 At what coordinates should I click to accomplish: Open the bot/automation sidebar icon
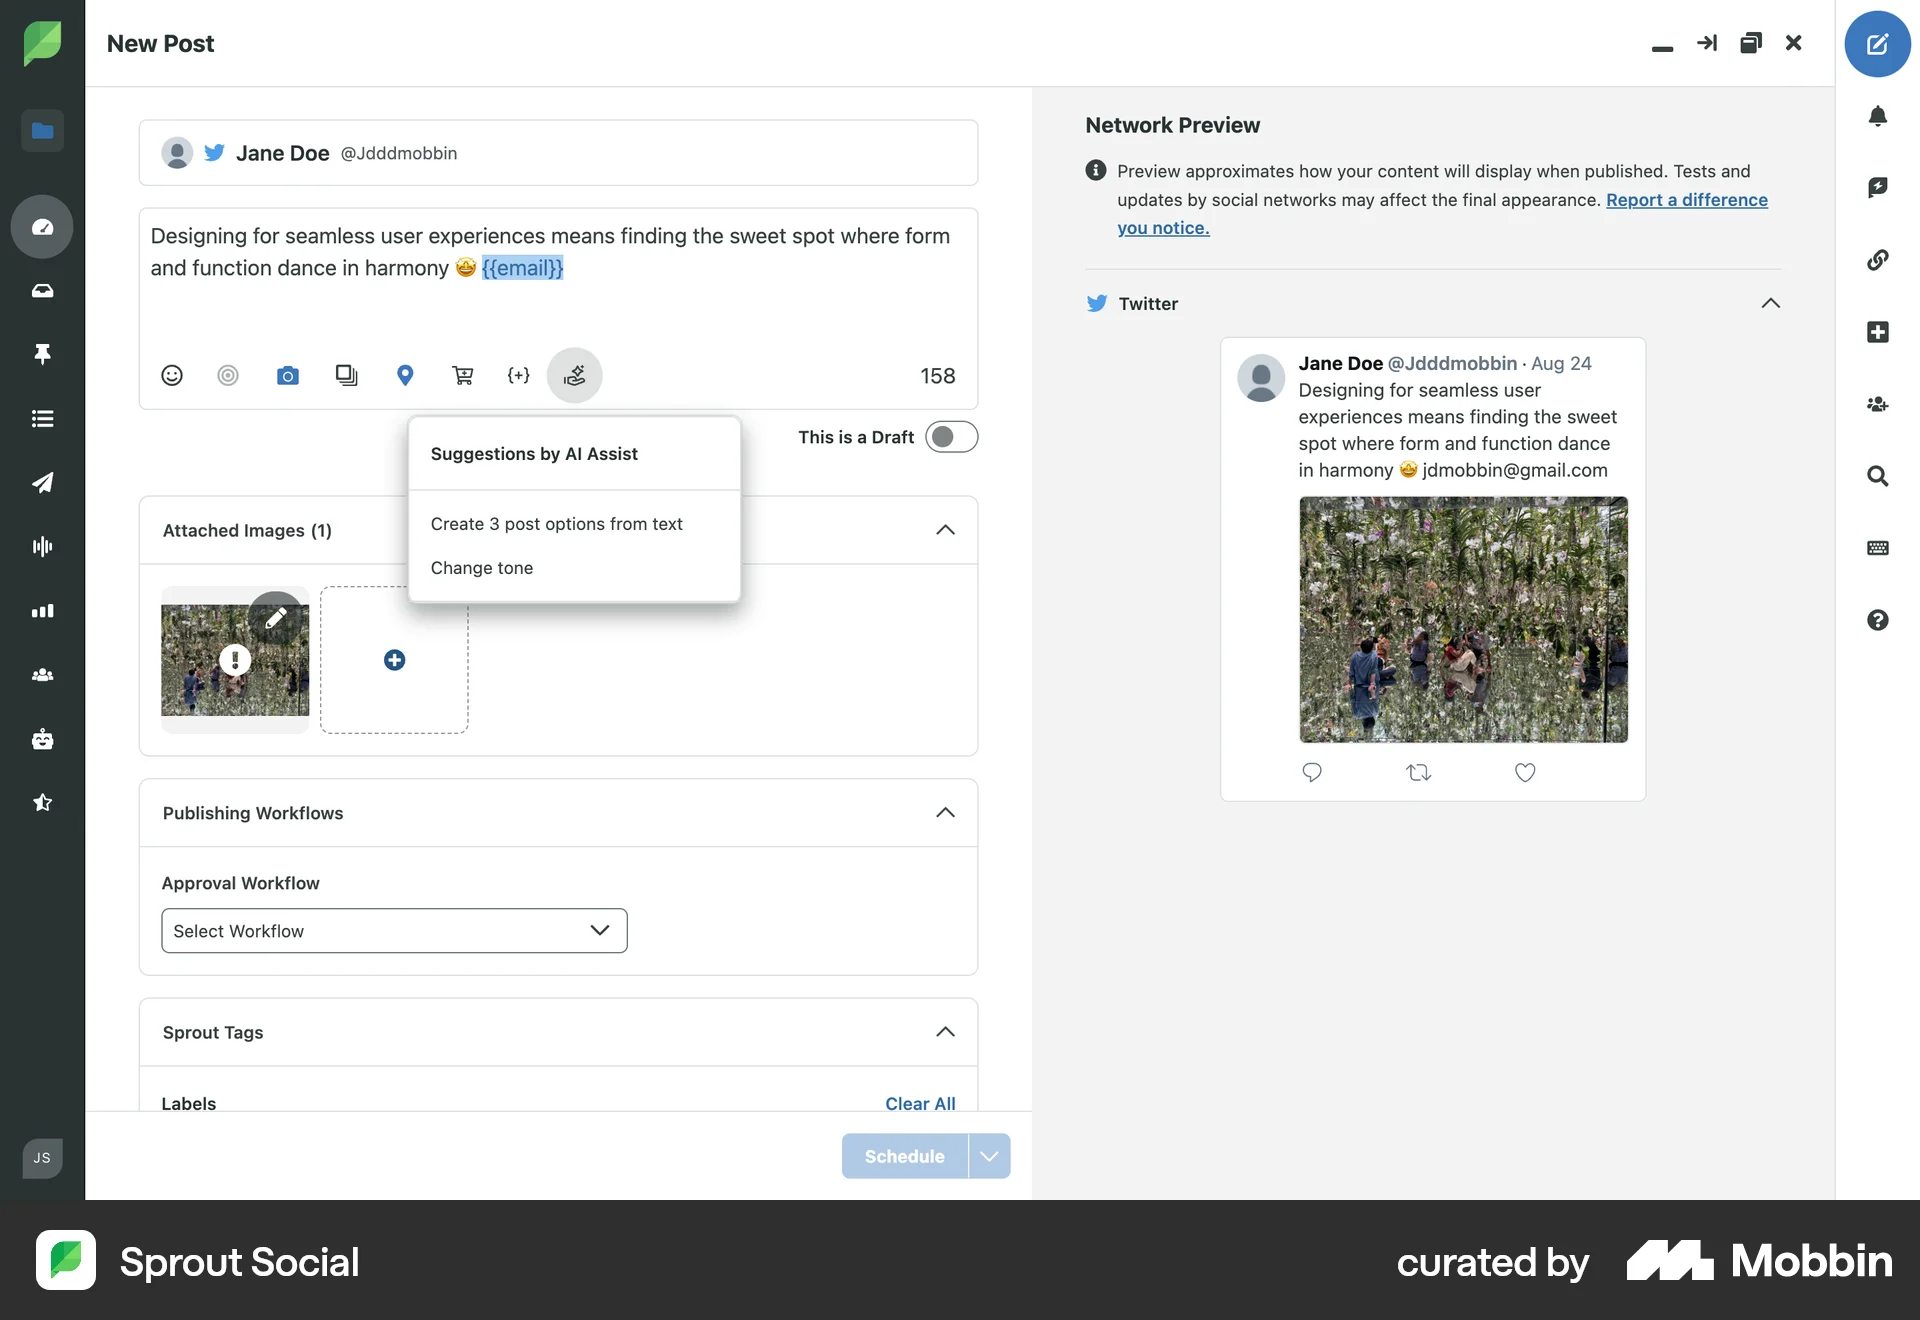click(x=42, y=739)
